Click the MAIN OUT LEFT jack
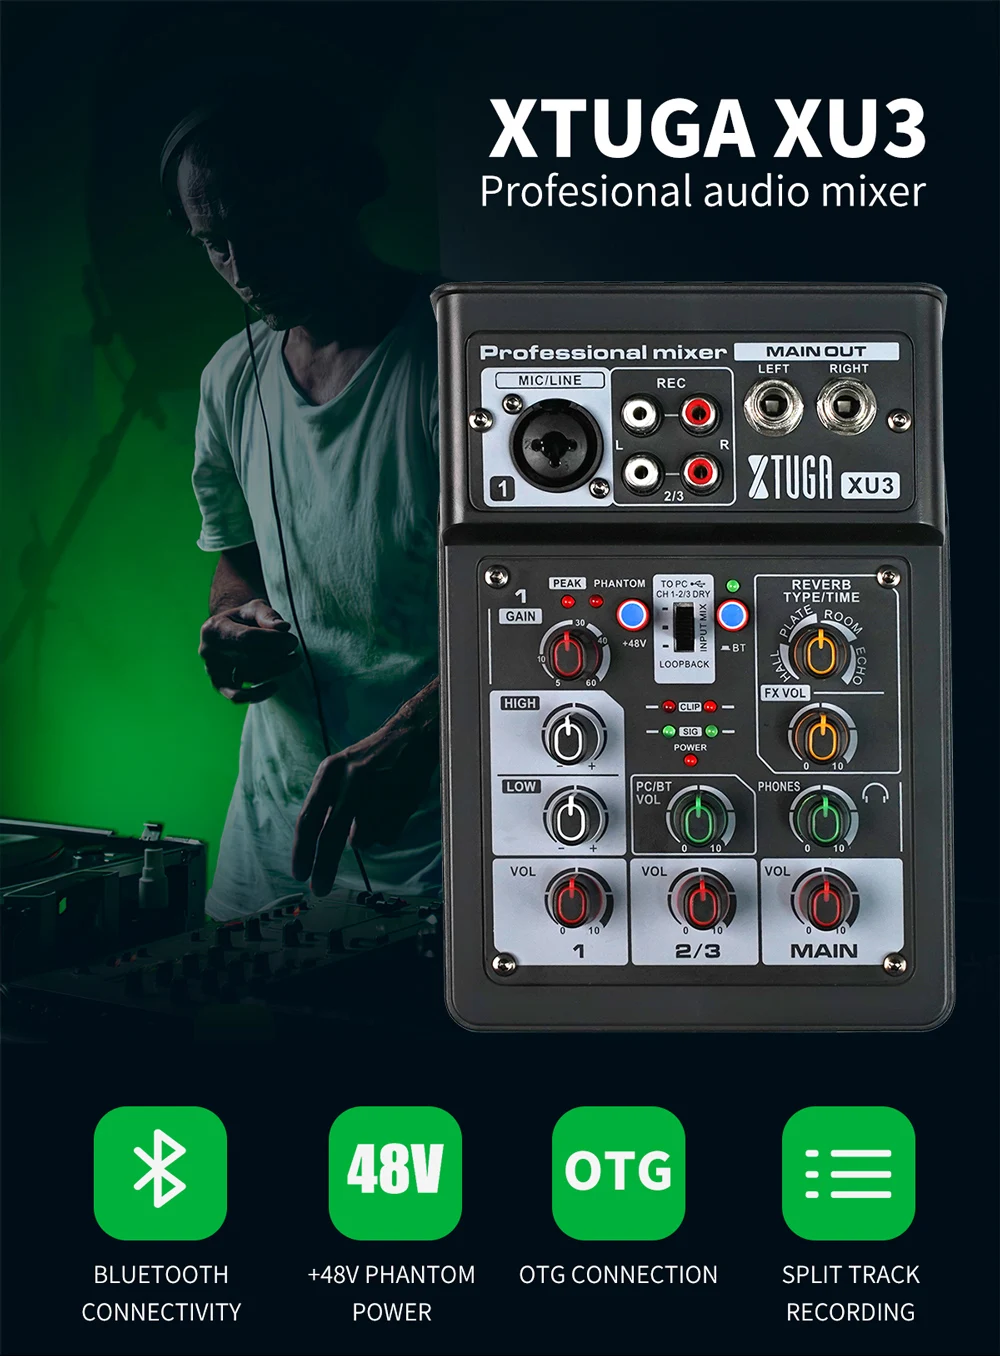1000x1356 pixels. (773, 408)
